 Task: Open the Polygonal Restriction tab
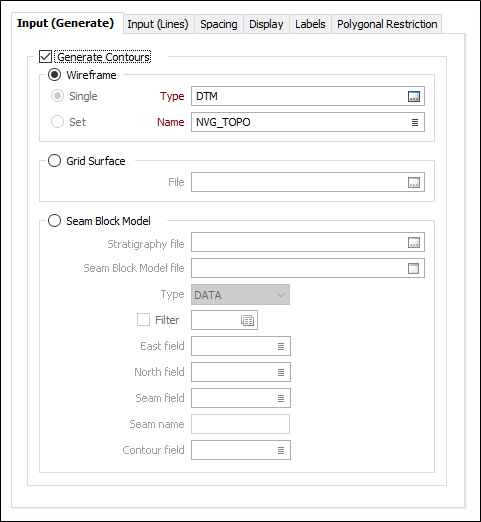pyautogui.click(x=387, y=24)
